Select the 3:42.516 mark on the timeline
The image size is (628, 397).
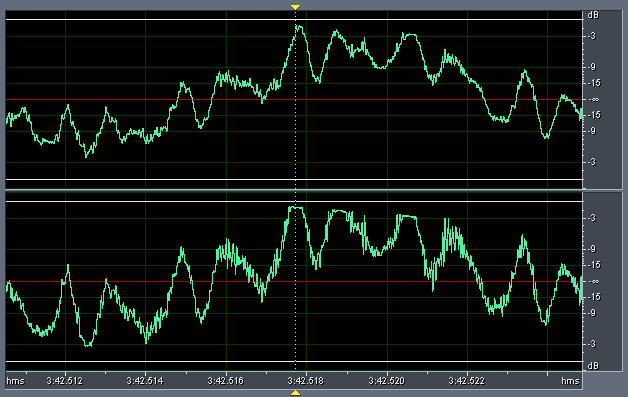225,381
